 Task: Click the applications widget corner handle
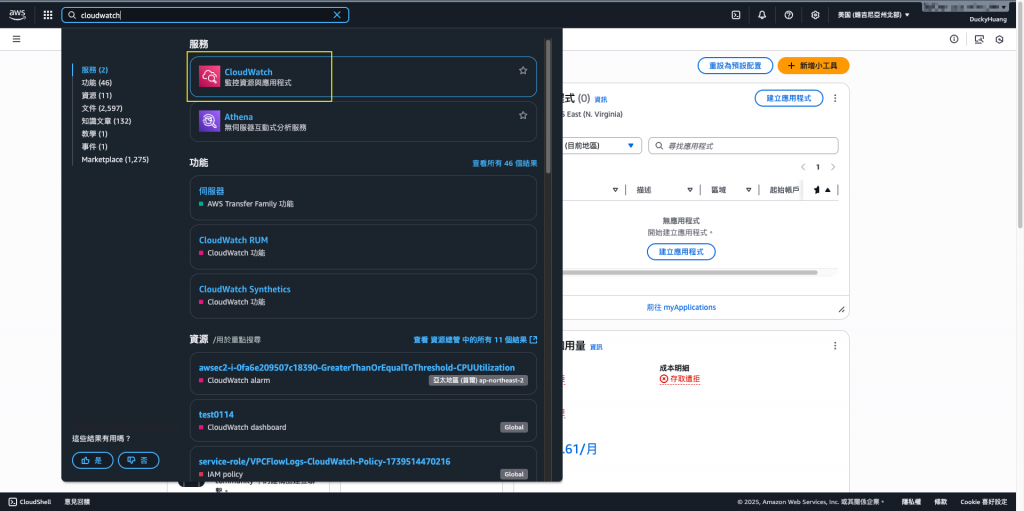click(841, 310)
